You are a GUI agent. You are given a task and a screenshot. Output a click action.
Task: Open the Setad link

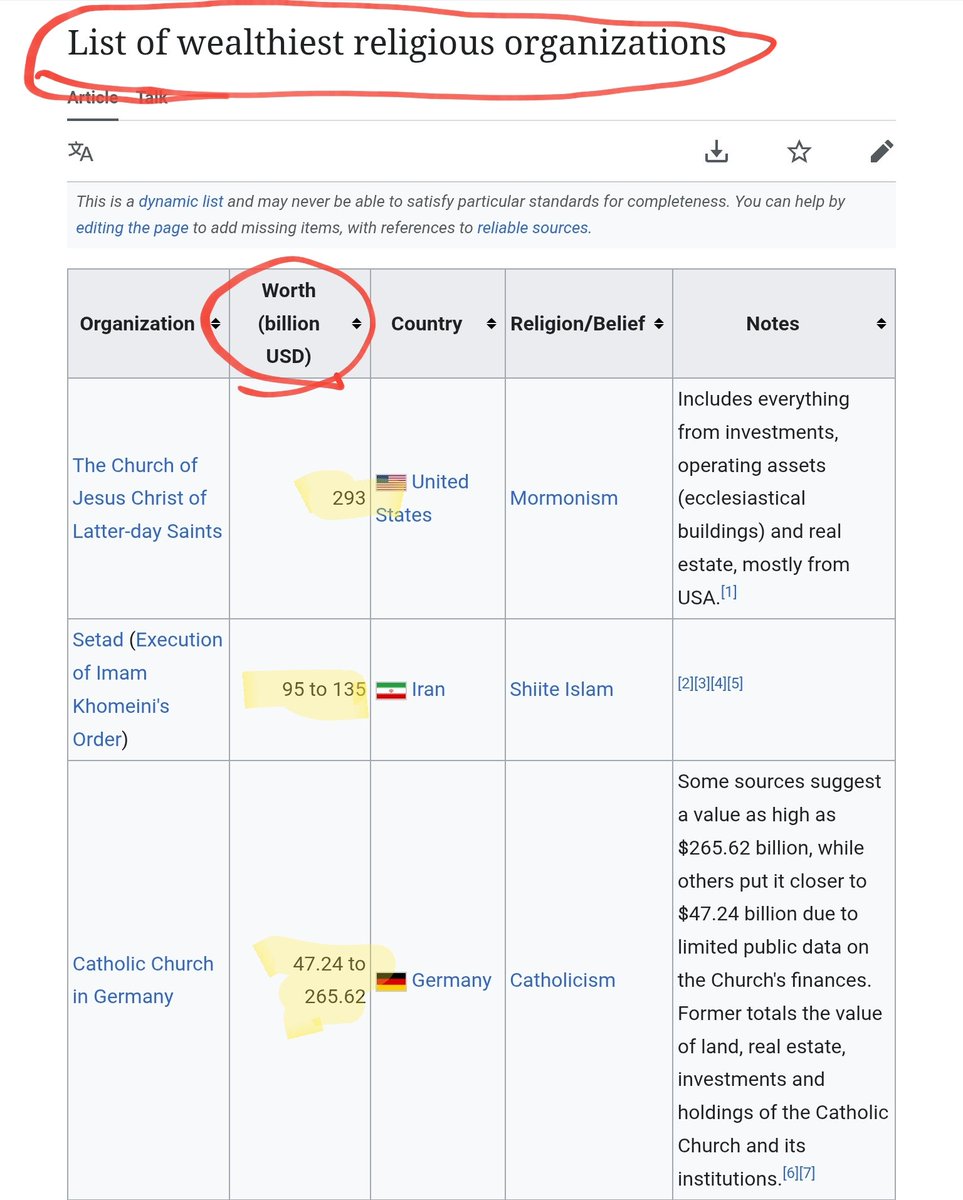(x=98, y=640)
